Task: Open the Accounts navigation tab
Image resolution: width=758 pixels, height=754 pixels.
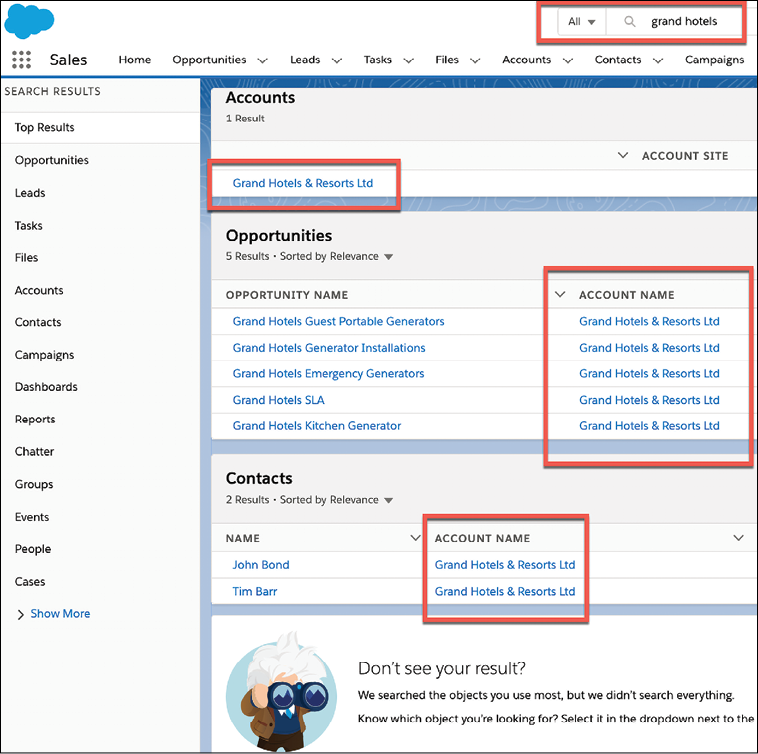Action: click(x=526, y=59)
